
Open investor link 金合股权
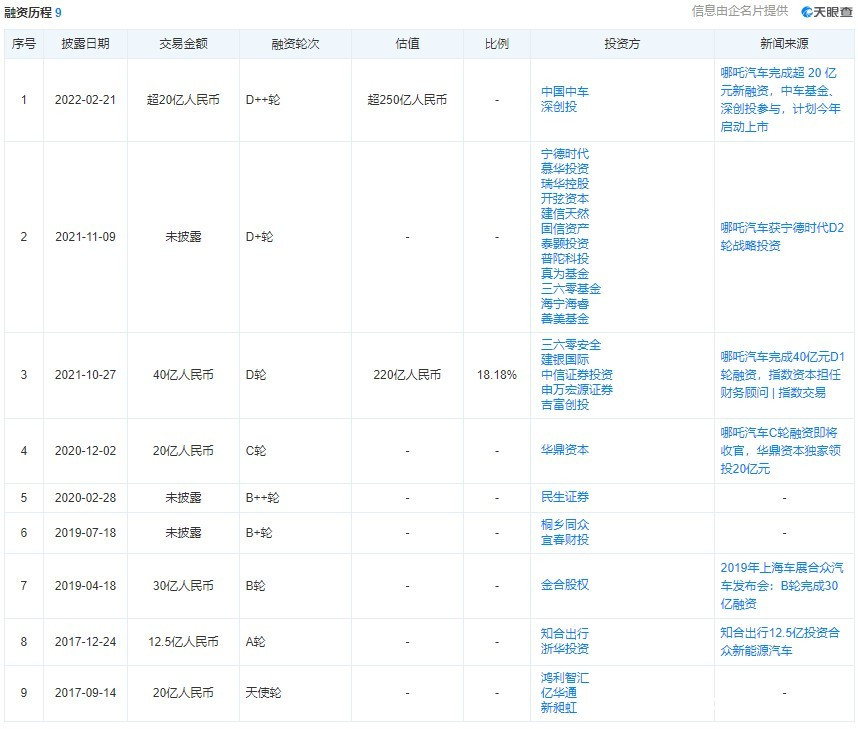(565, 585)
